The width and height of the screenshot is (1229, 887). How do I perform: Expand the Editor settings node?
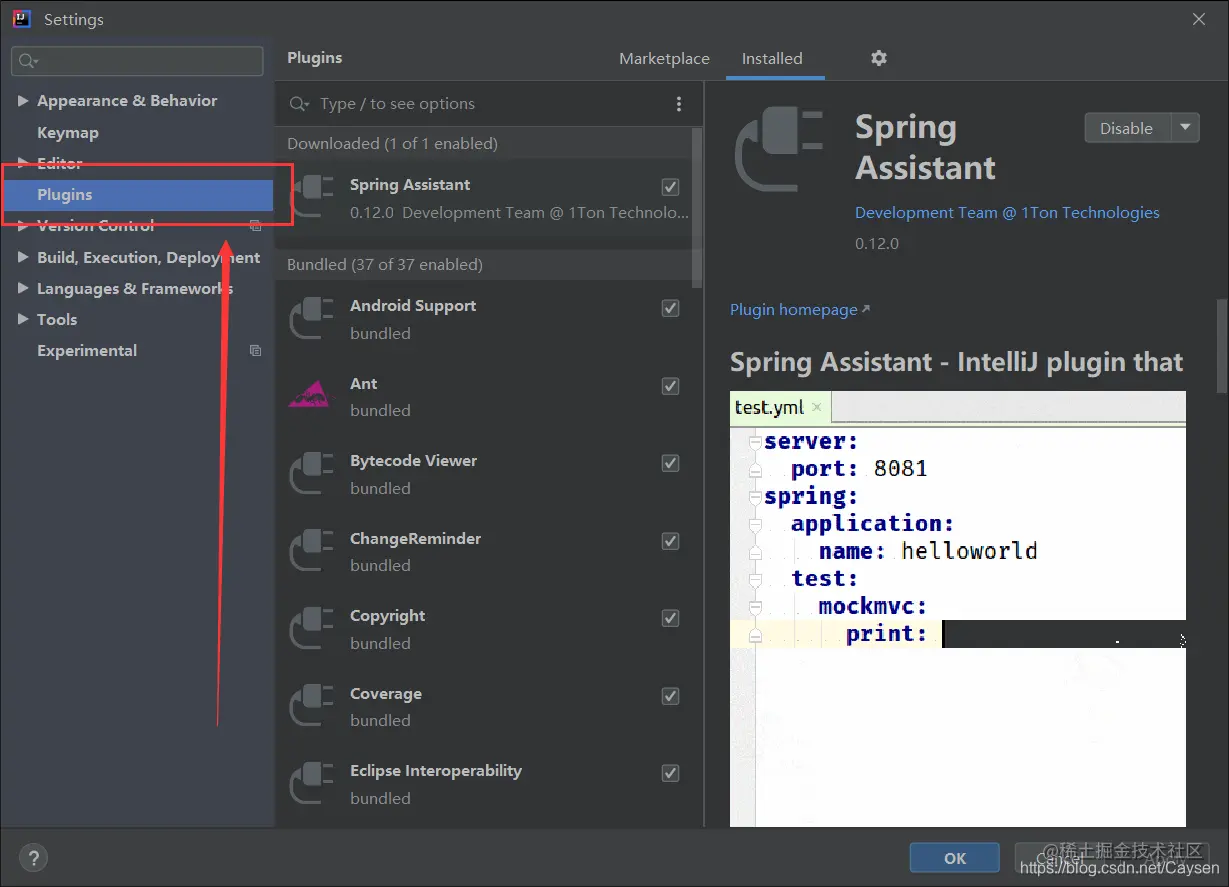pyautogui.click(x=23, y=163)
